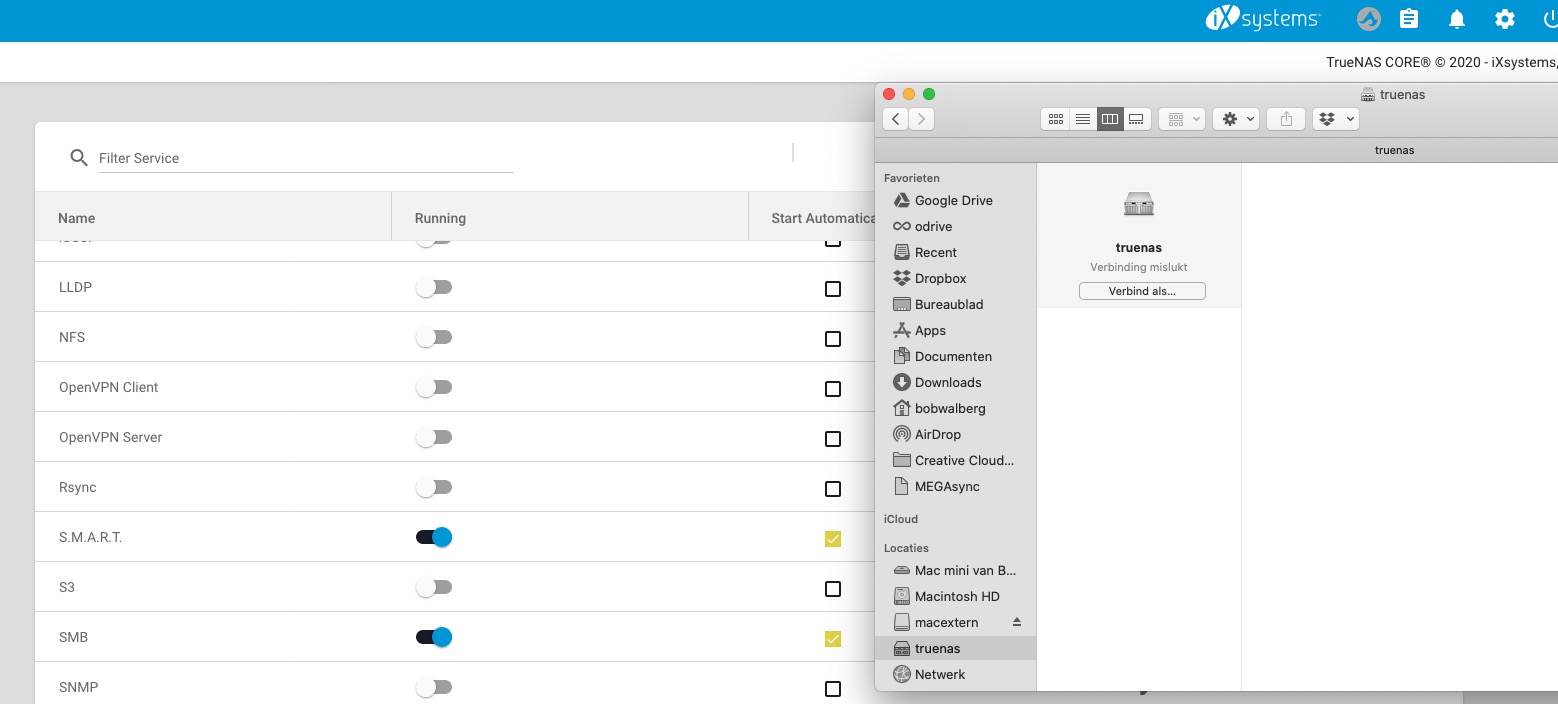Toggle the SNMP service running switch

click(x=434, y=687)
